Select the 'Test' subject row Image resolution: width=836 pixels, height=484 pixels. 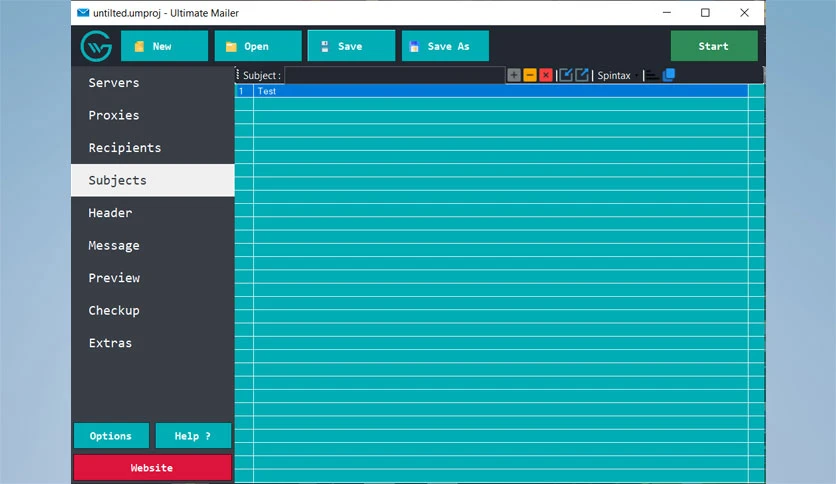500,91
